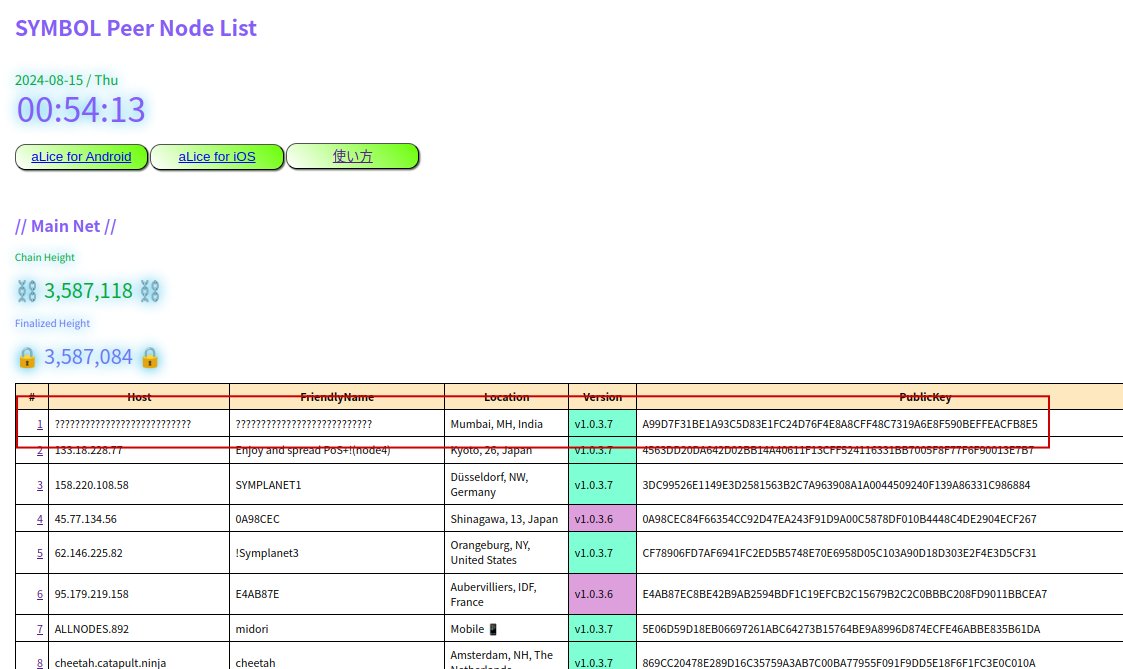
Task: Click the Finalized Height label
Action: 52,323
